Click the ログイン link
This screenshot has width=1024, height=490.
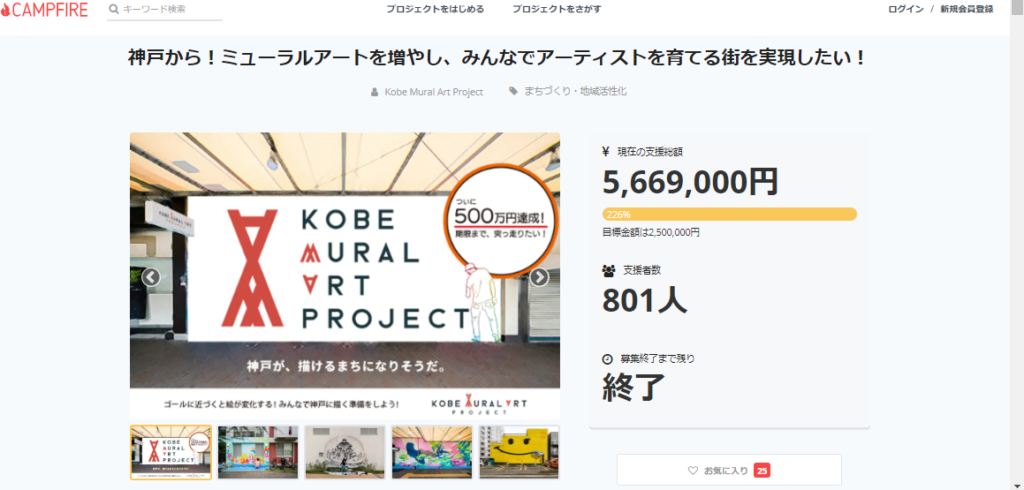pyautogui.click(x=906, y=9)
